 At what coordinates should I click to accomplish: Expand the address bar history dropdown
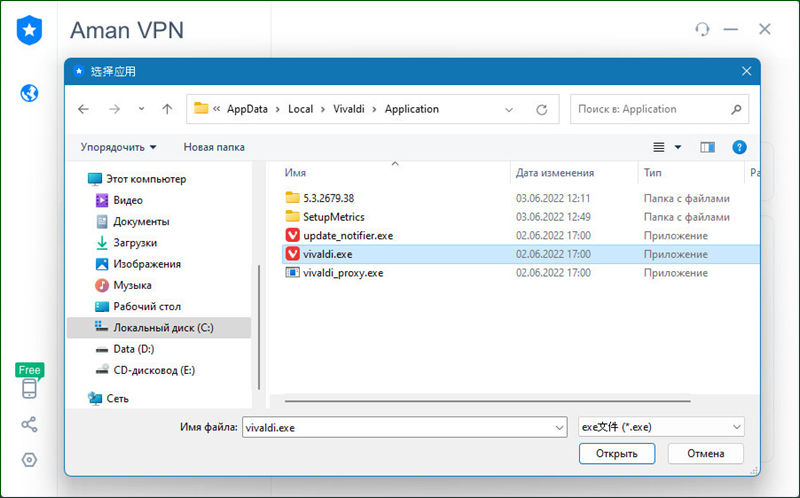(x=509, y=109)
